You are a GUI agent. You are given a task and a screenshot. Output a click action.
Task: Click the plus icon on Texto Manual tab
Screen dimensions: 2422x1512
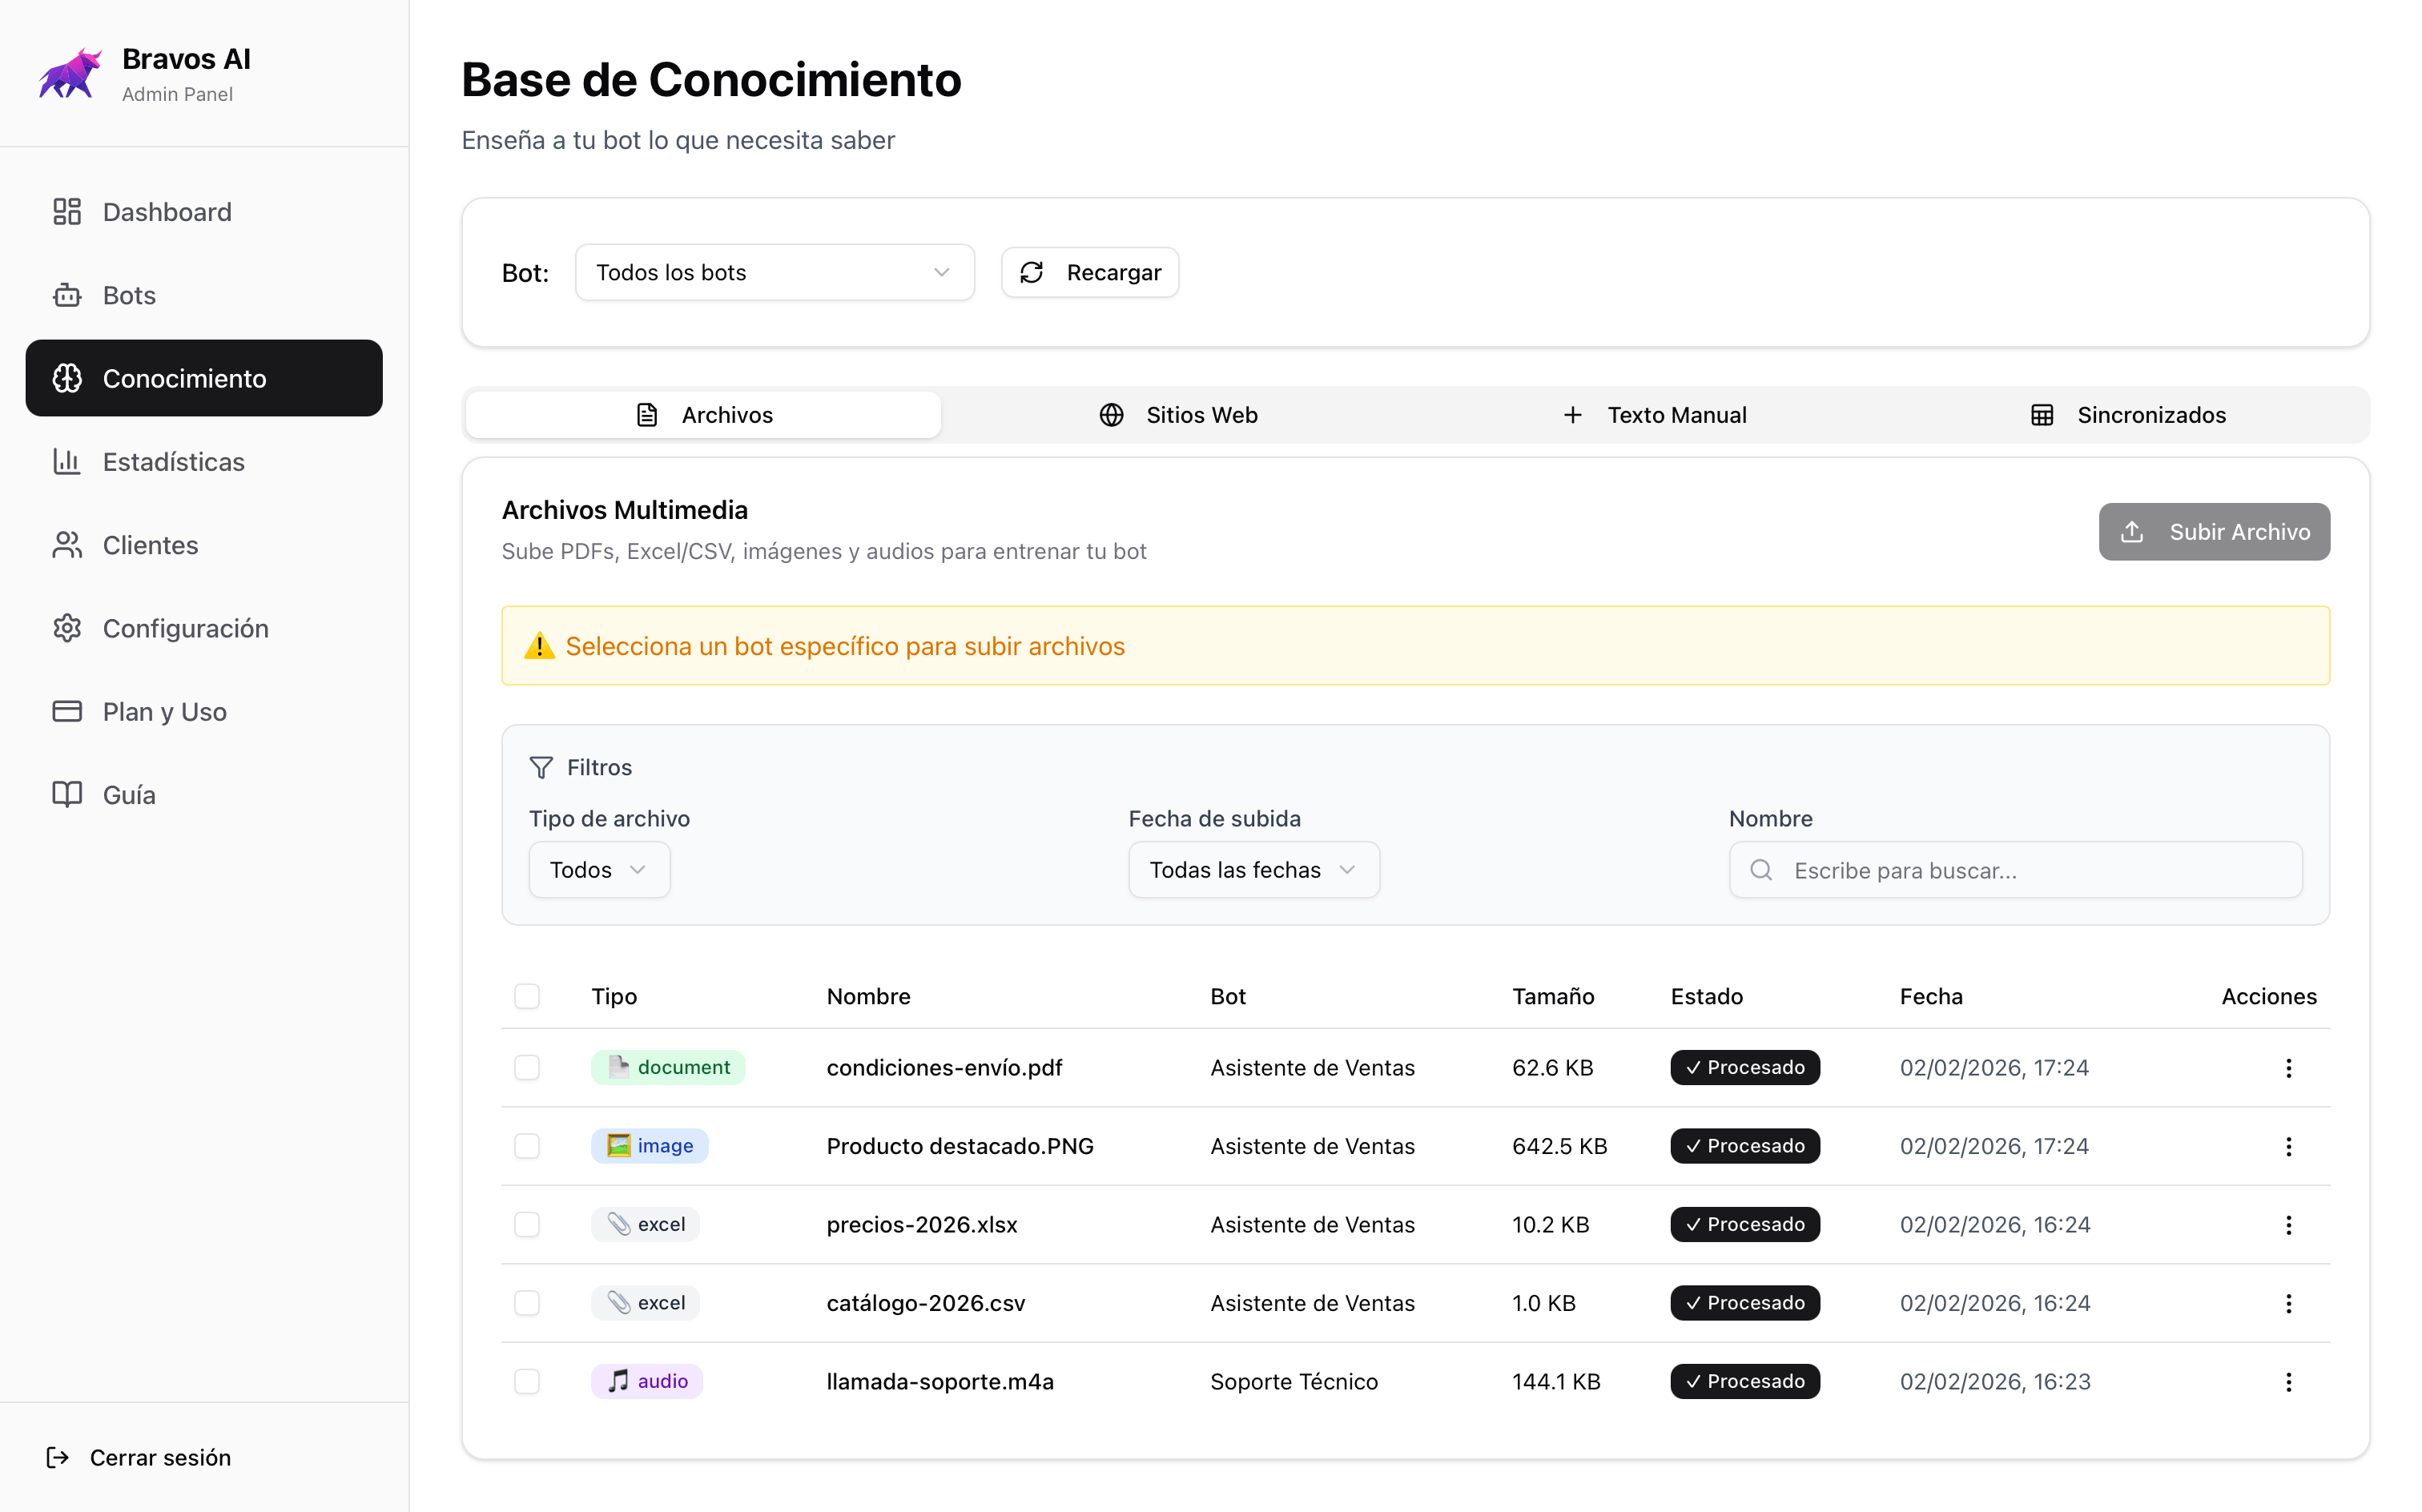tap(1572, 415)
